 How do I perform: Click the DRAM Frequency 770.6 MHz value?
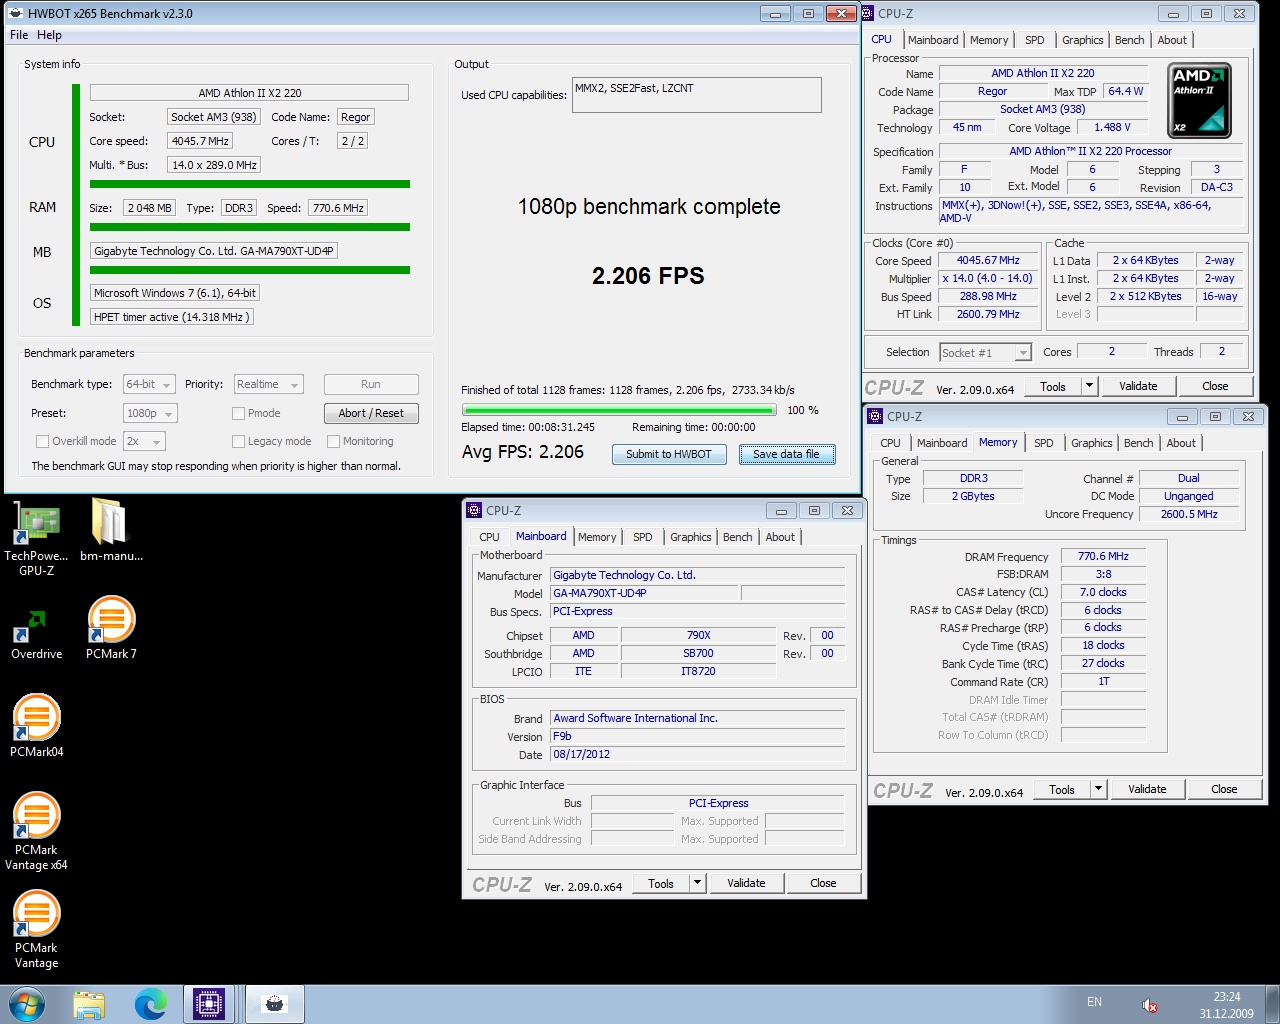(x=1102, y=556)
